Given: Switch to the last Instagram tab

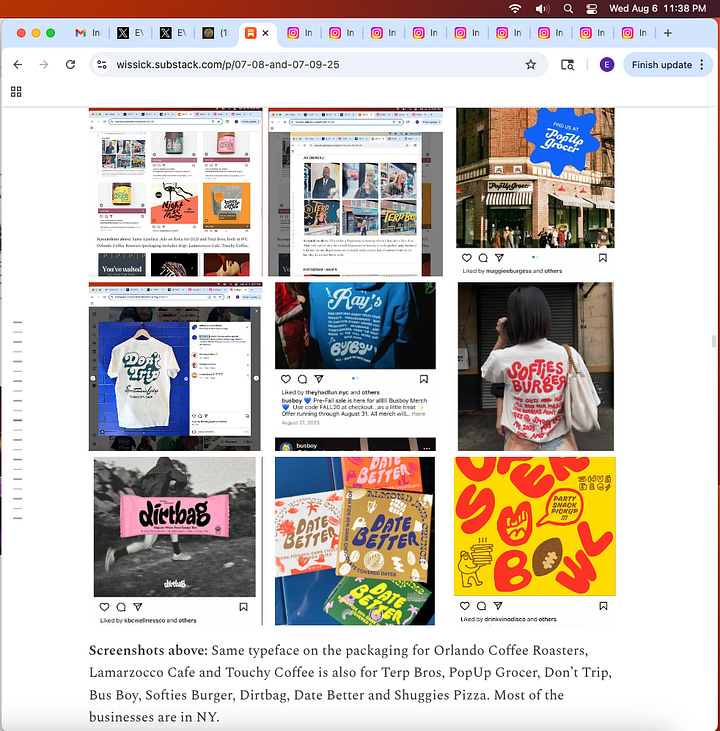Looking at the screenshot, I should click(634, 33).
